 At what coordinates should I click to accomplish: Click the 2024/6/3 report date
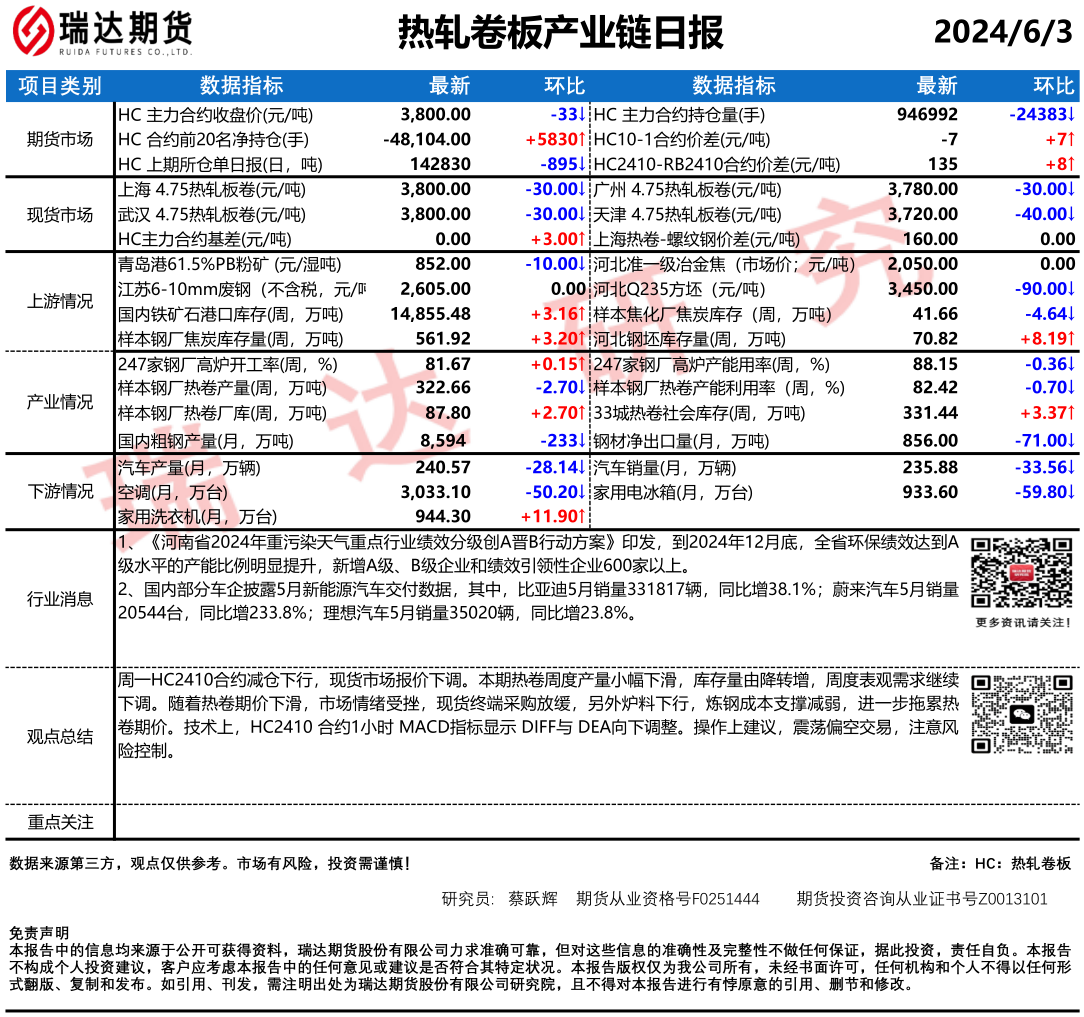point(1002,33)
